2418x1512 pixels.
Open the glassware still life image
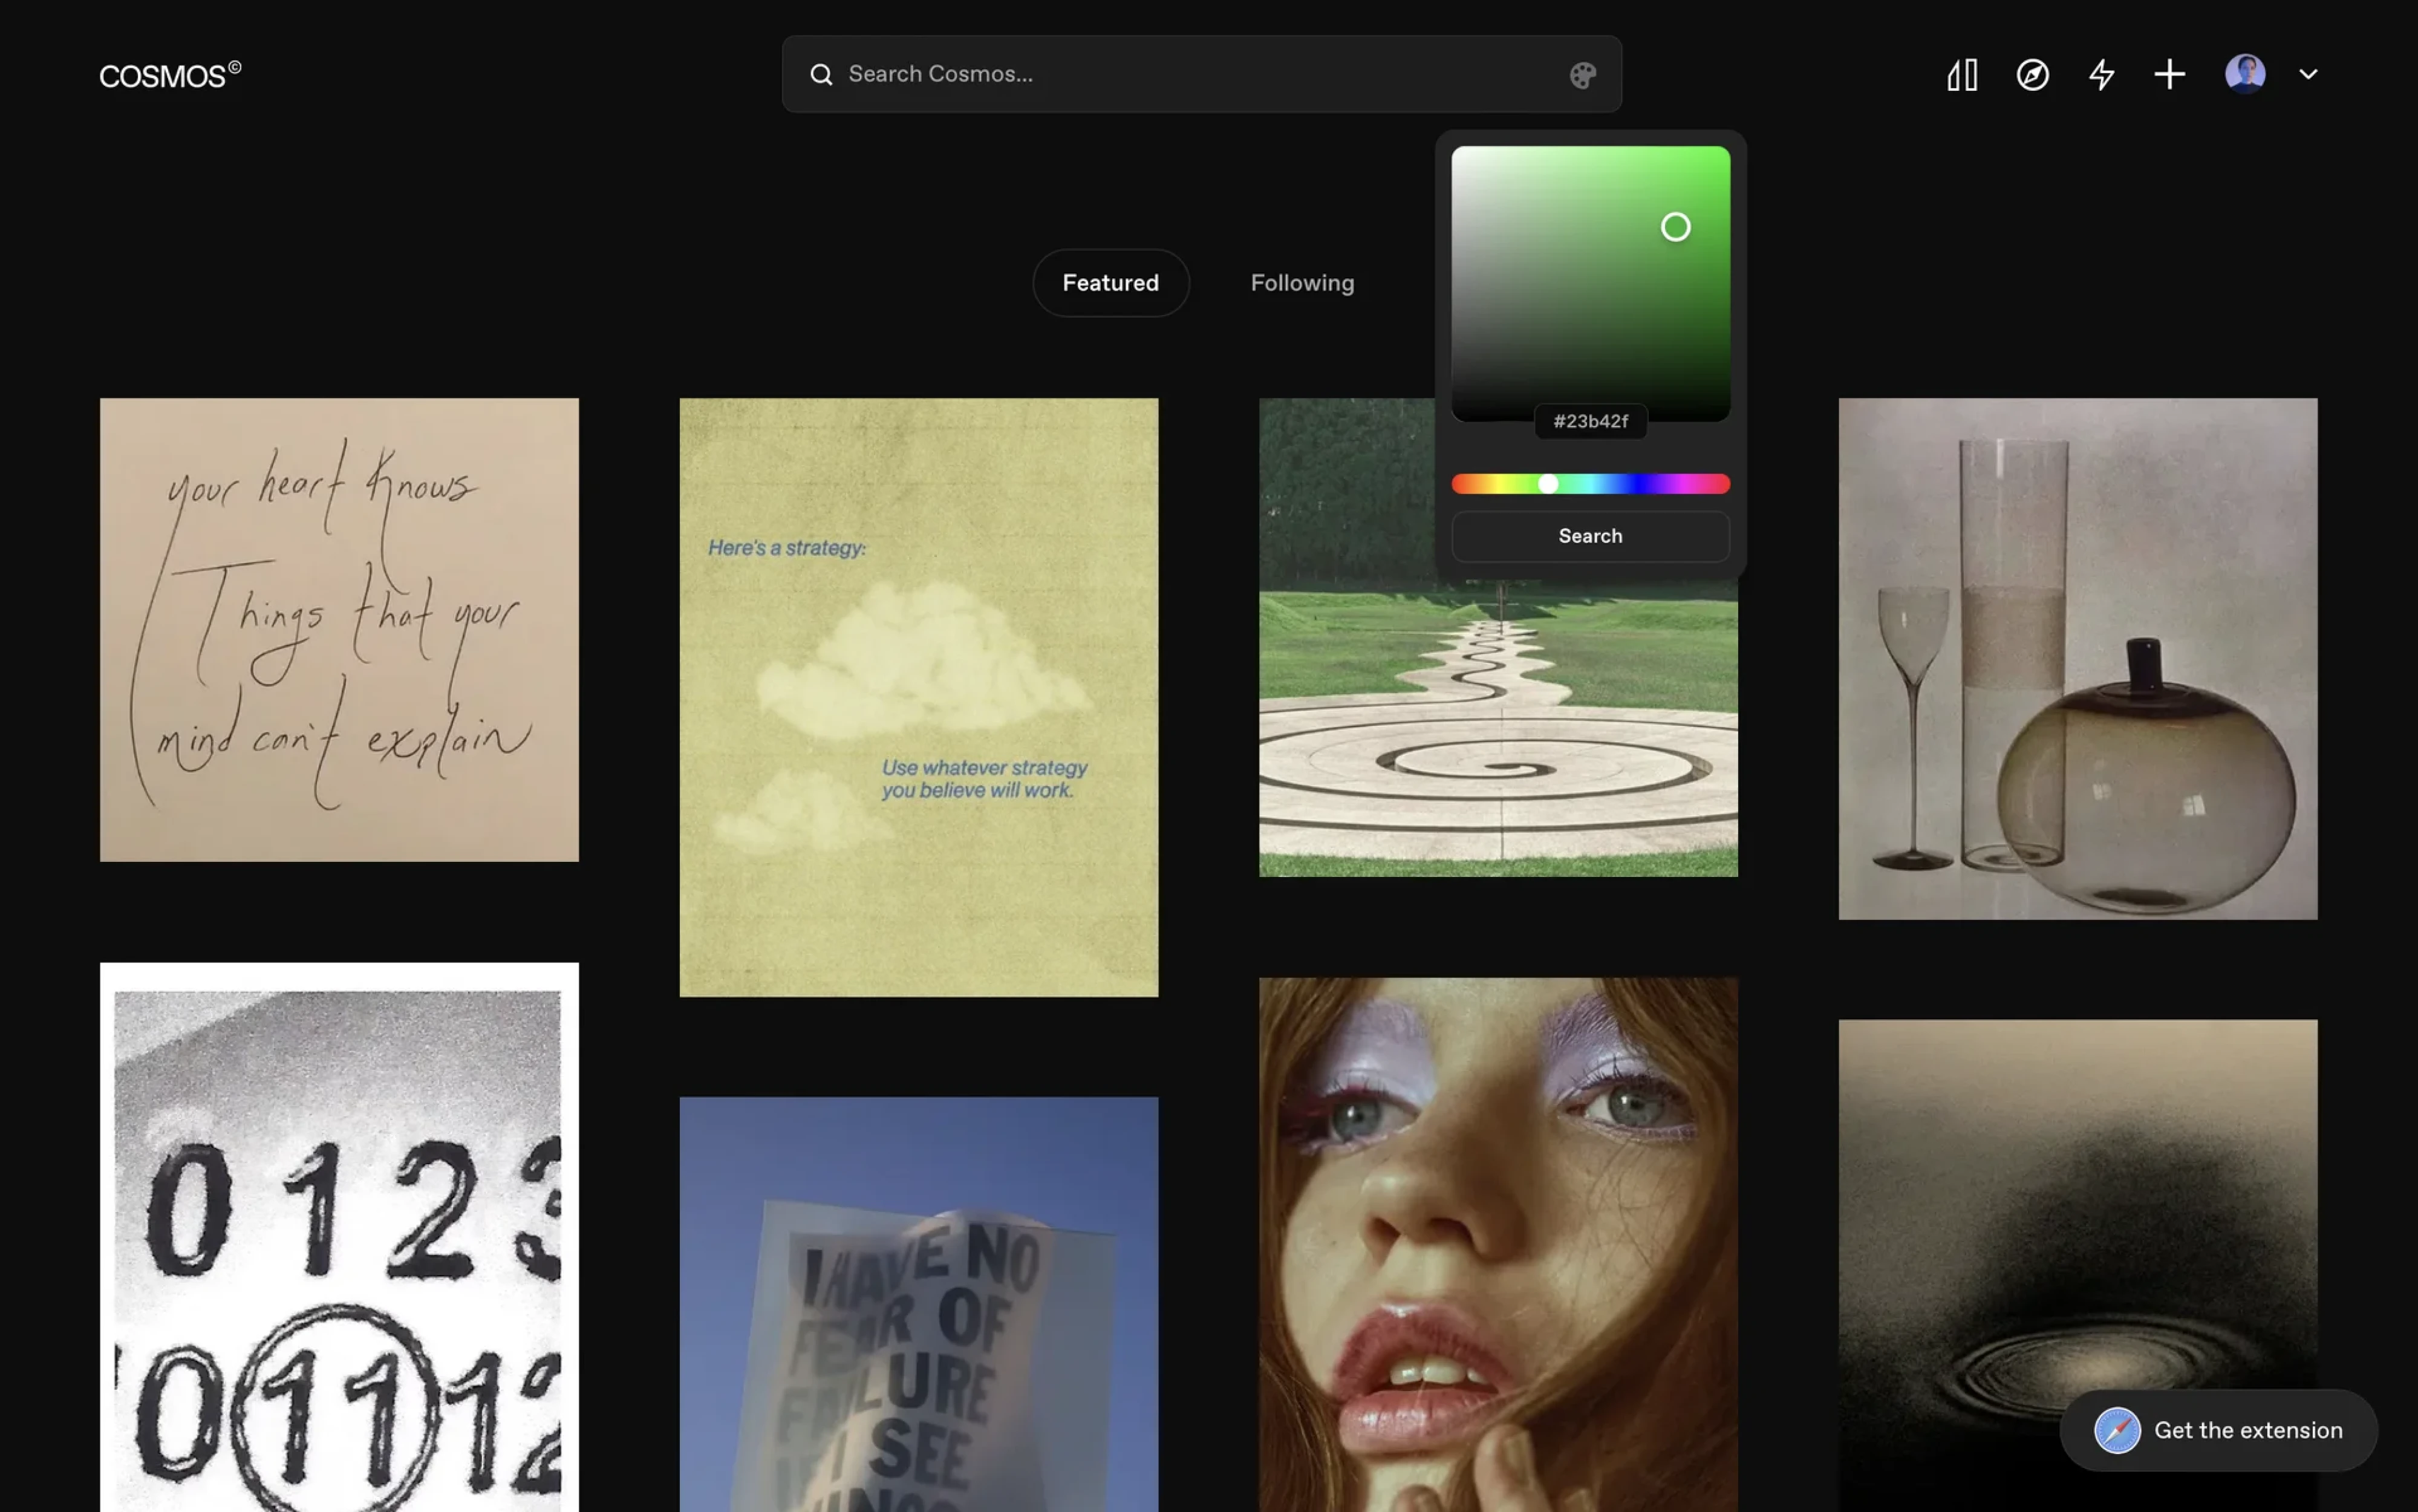tap(2077, 659)
